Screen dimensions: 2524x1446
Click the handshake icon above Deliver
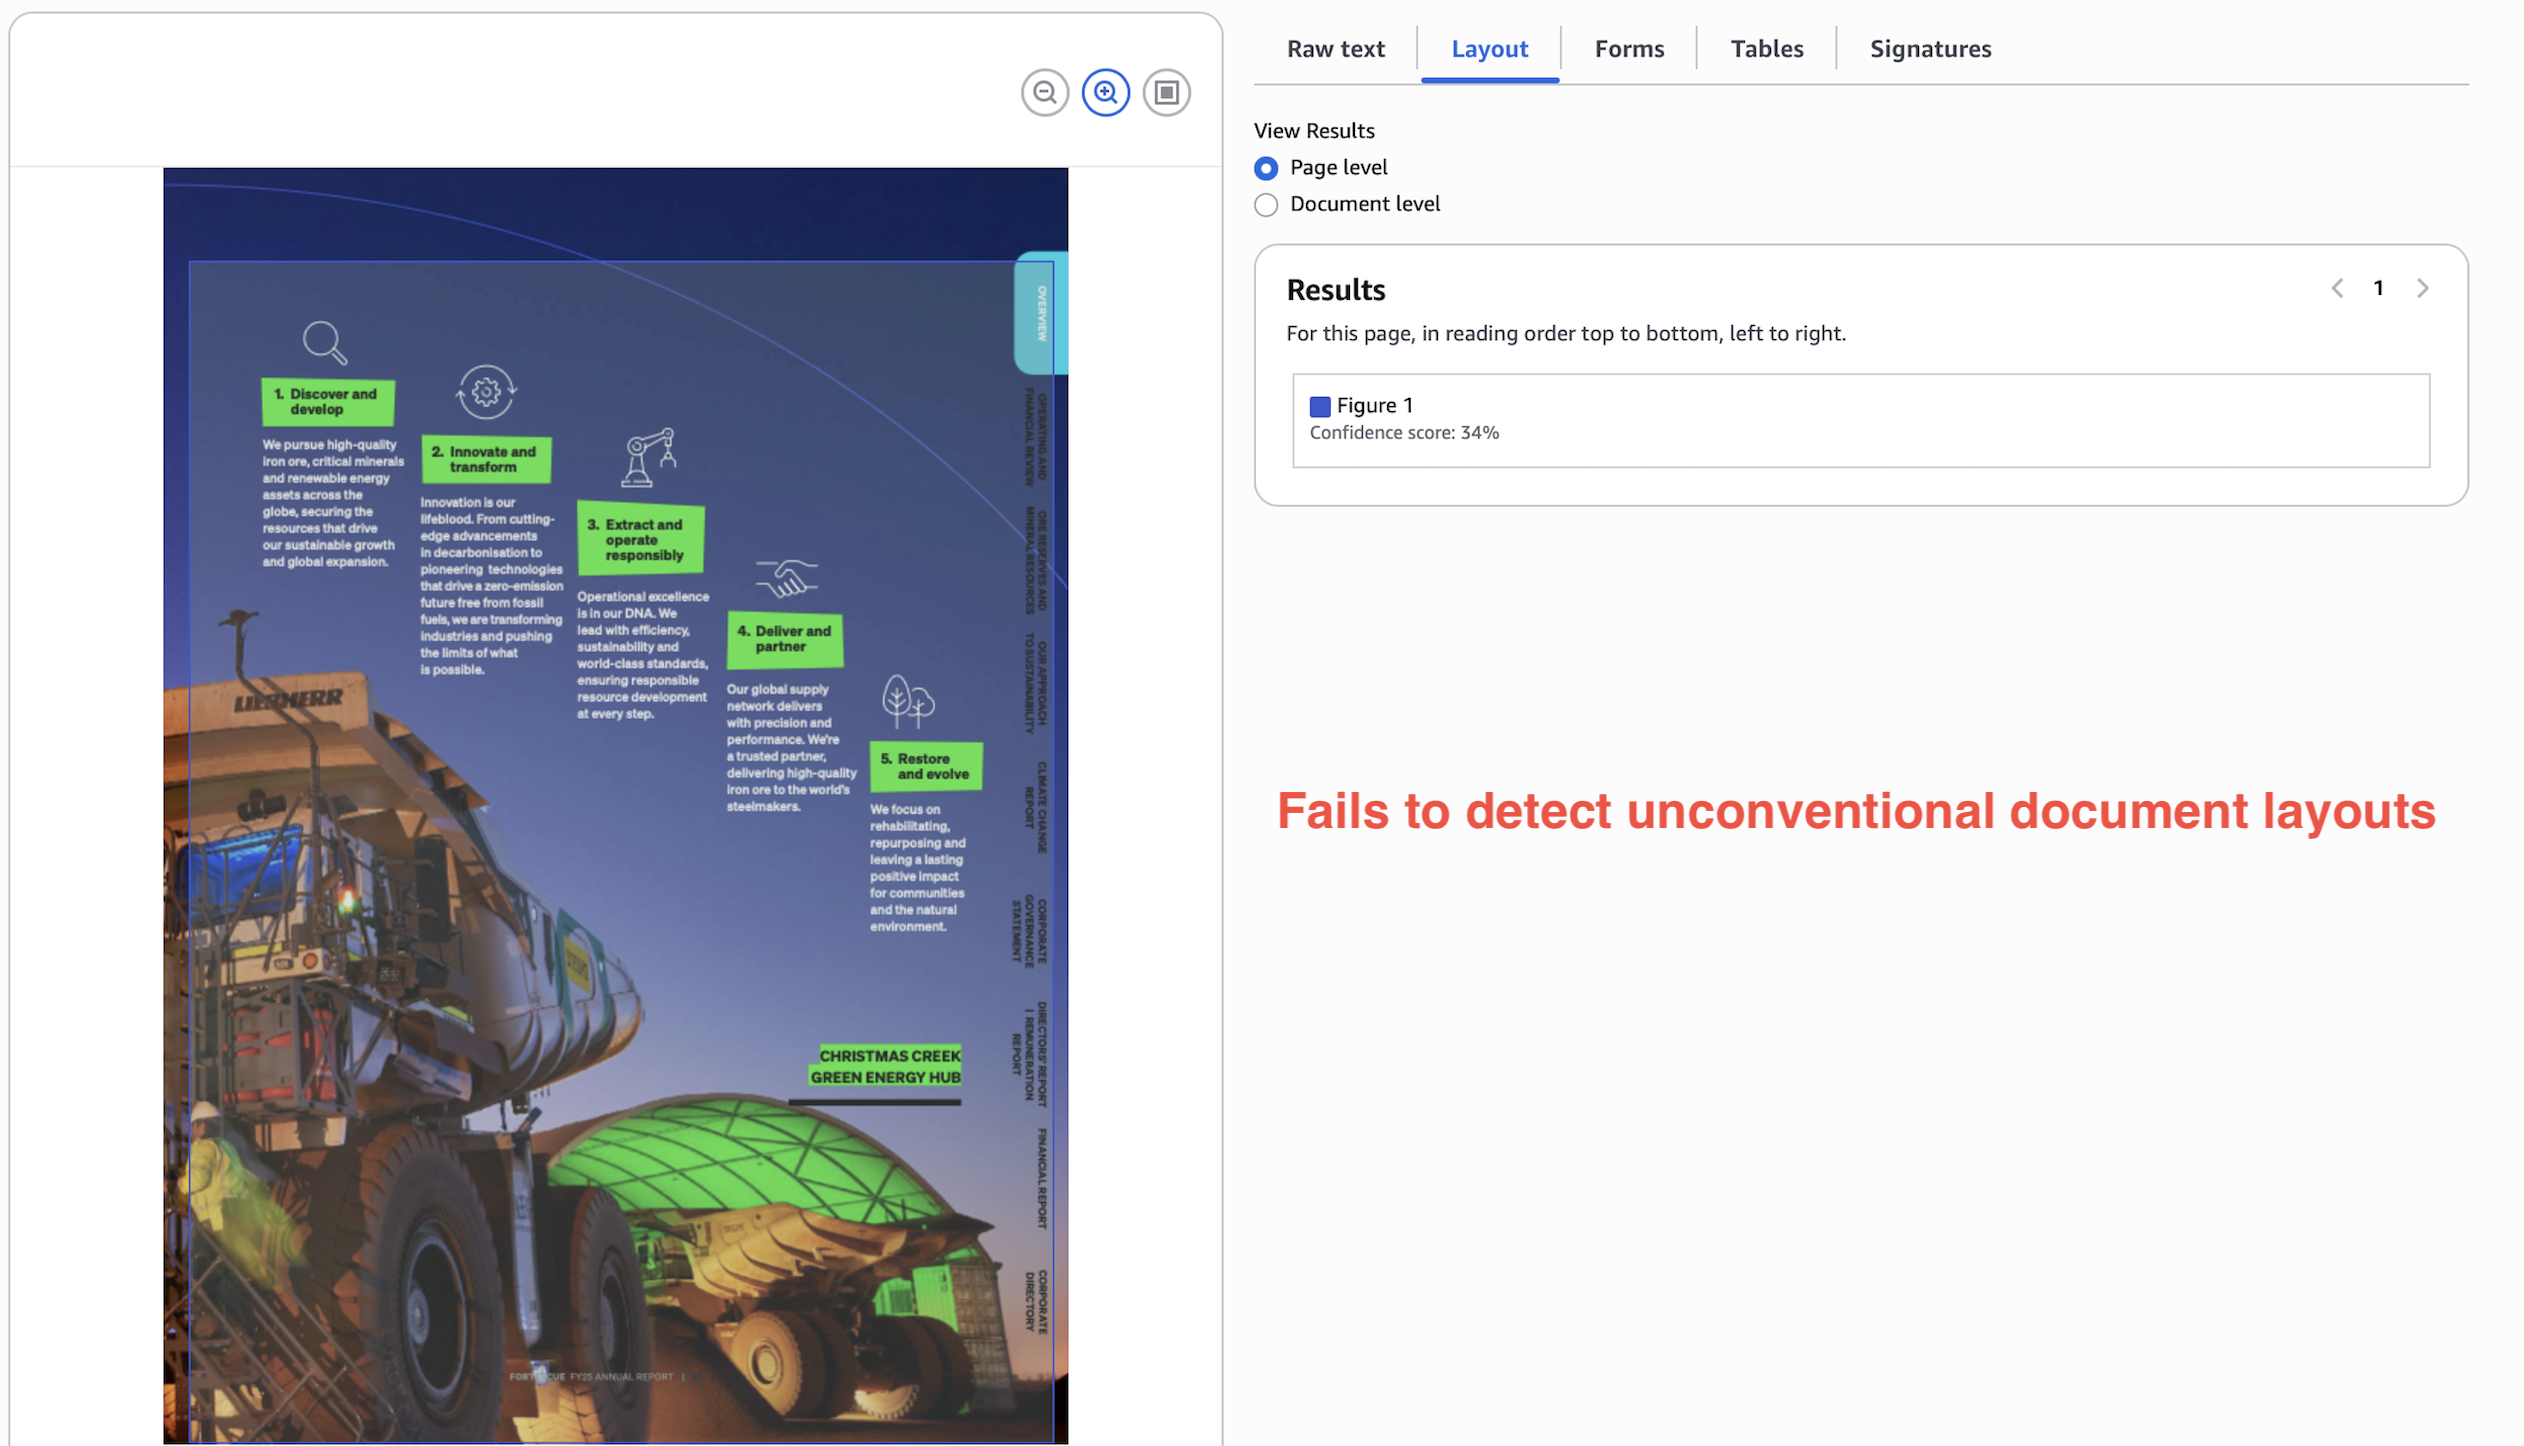point(786,577)
